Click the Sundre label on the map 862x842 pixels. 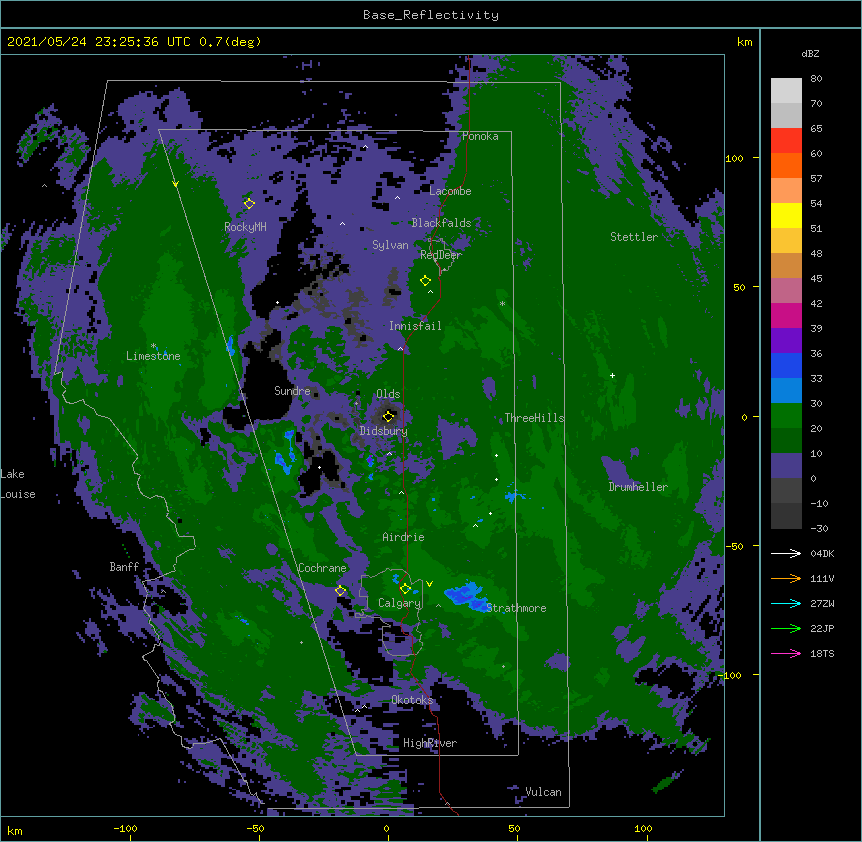[x=292, y=391]
